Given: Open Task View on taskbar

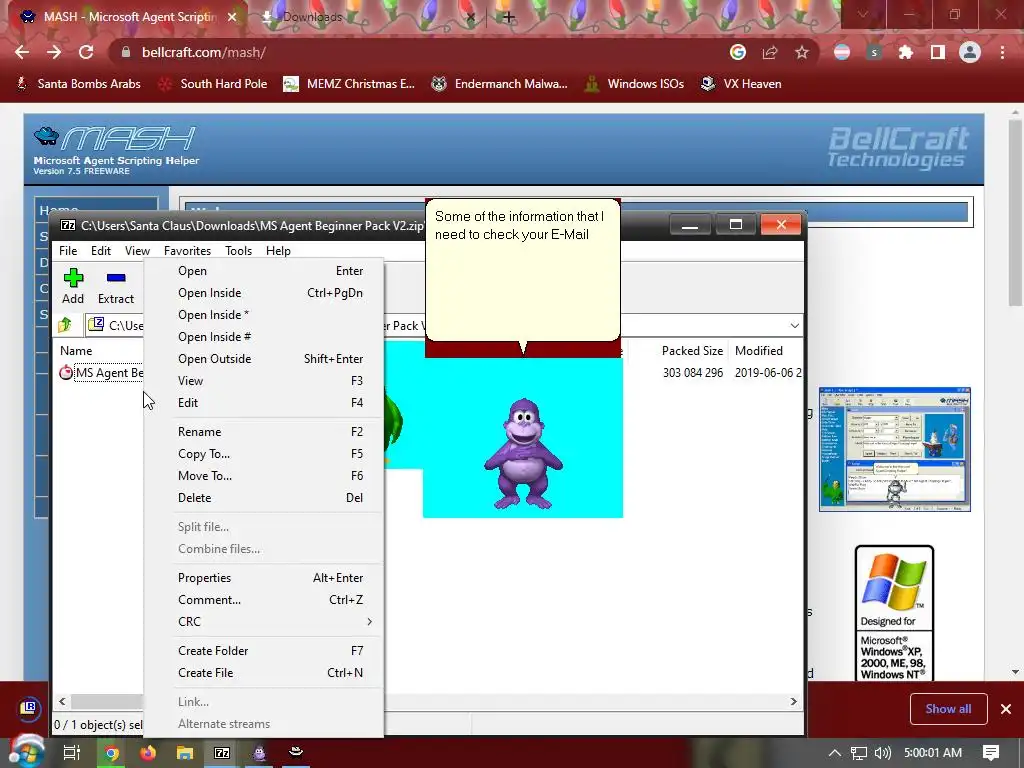Looking at the screenshot, I should coord(72,753).
